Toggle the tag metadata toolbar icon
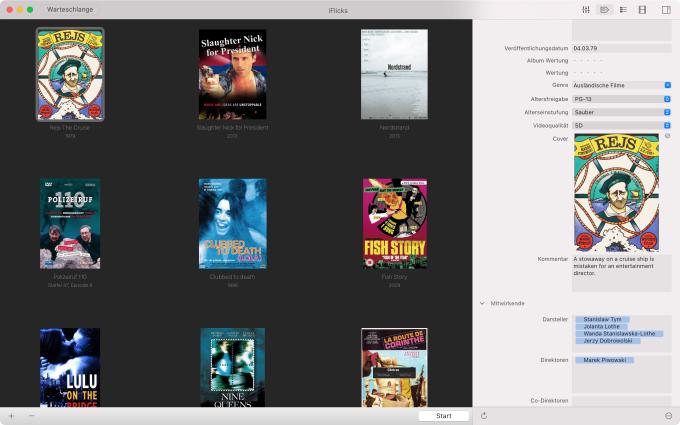Screen dimensions: 680x425 coord(605,10)
